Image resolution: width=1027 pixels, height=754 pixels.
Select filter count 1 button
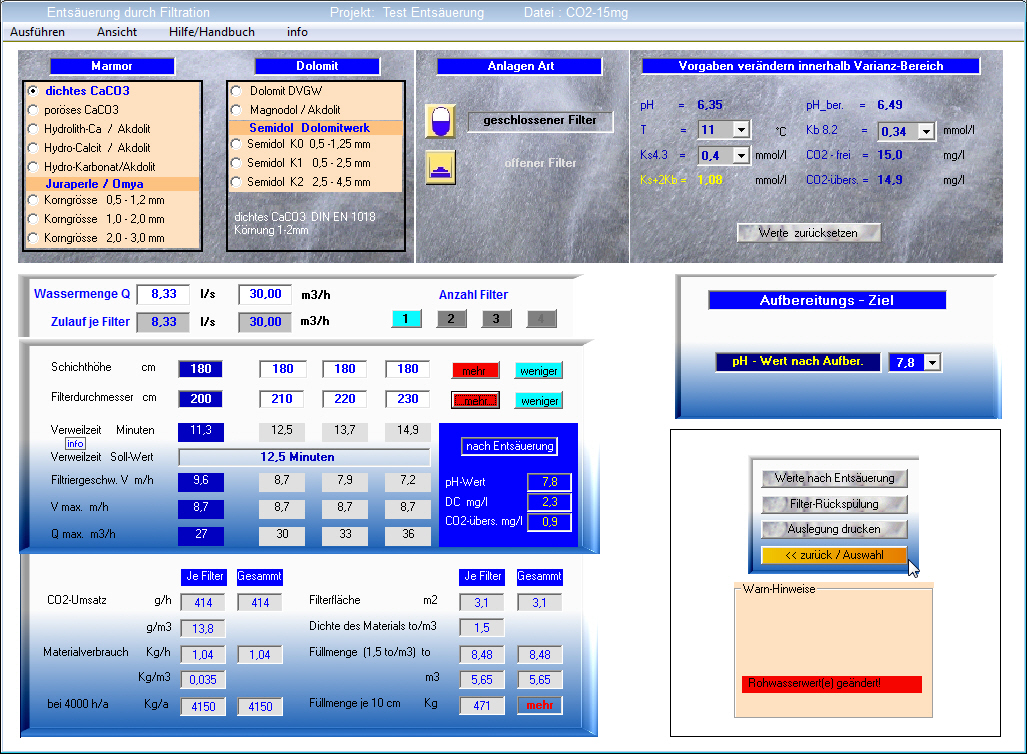[x=406, y=319]
